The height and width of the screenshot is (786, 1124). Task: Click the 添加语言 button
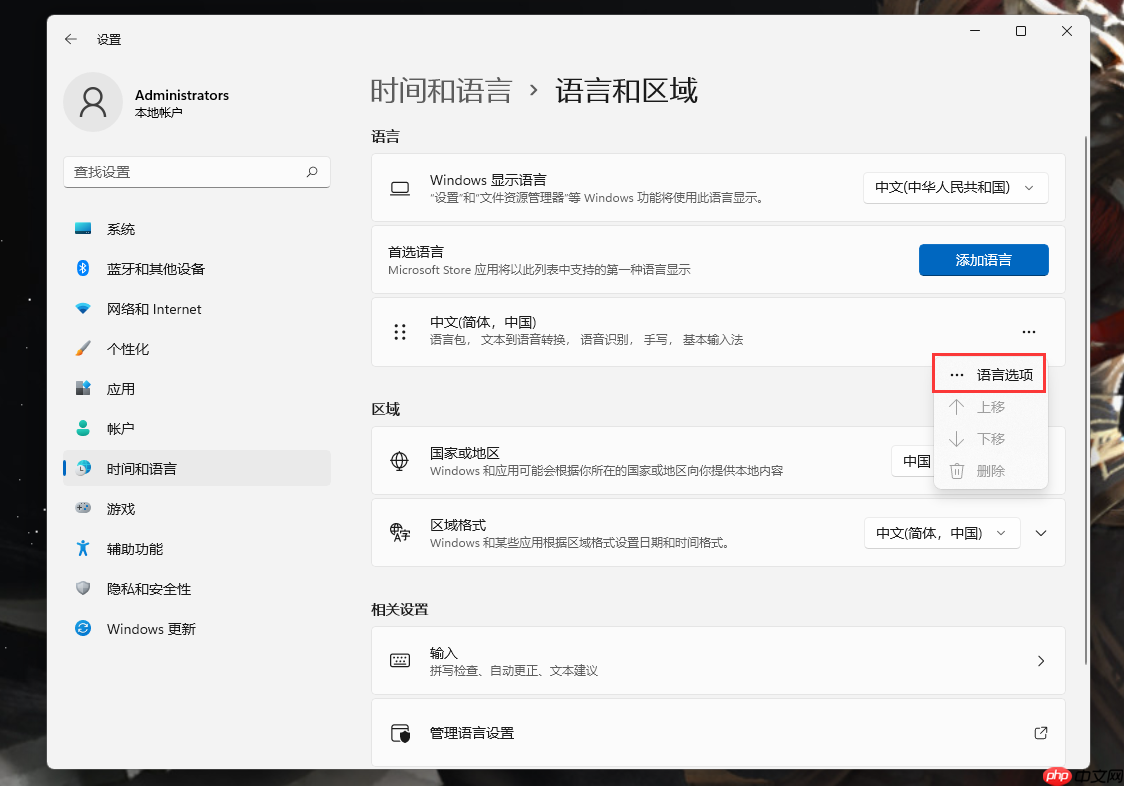click(x=983, y=259)
